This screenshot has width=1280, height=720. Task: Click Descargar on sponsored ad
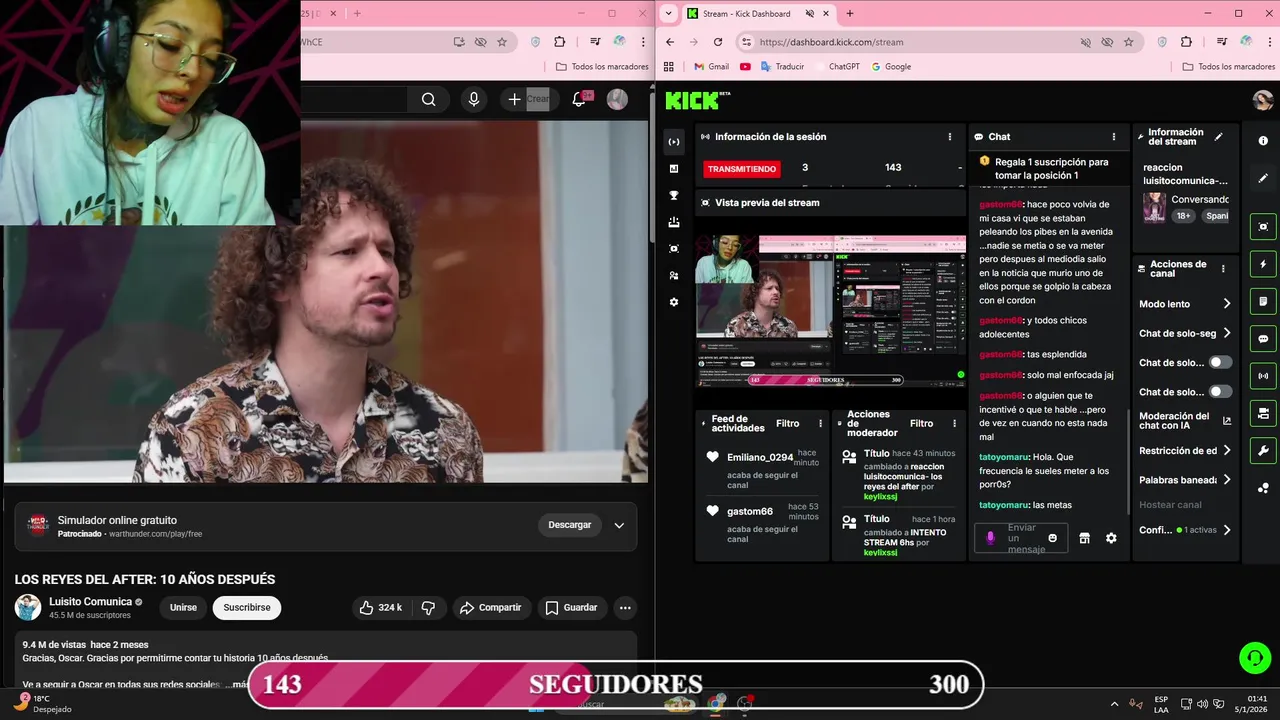point(569,525)
